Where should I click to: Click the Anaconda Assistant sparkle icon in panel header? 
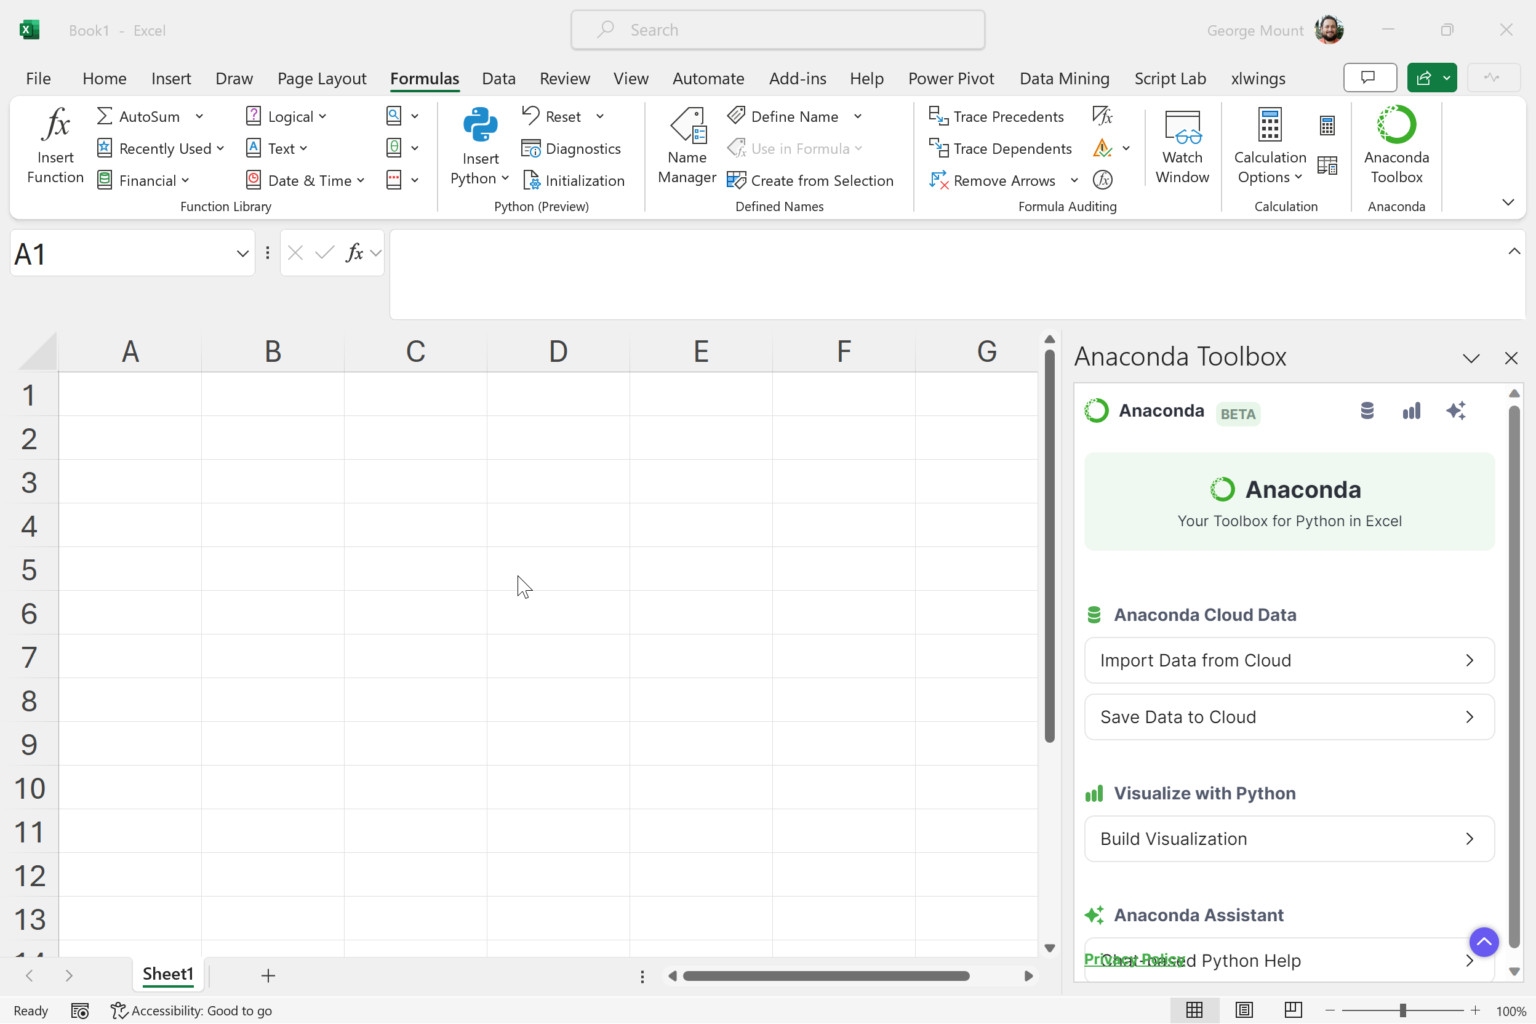pos(1456,411)
